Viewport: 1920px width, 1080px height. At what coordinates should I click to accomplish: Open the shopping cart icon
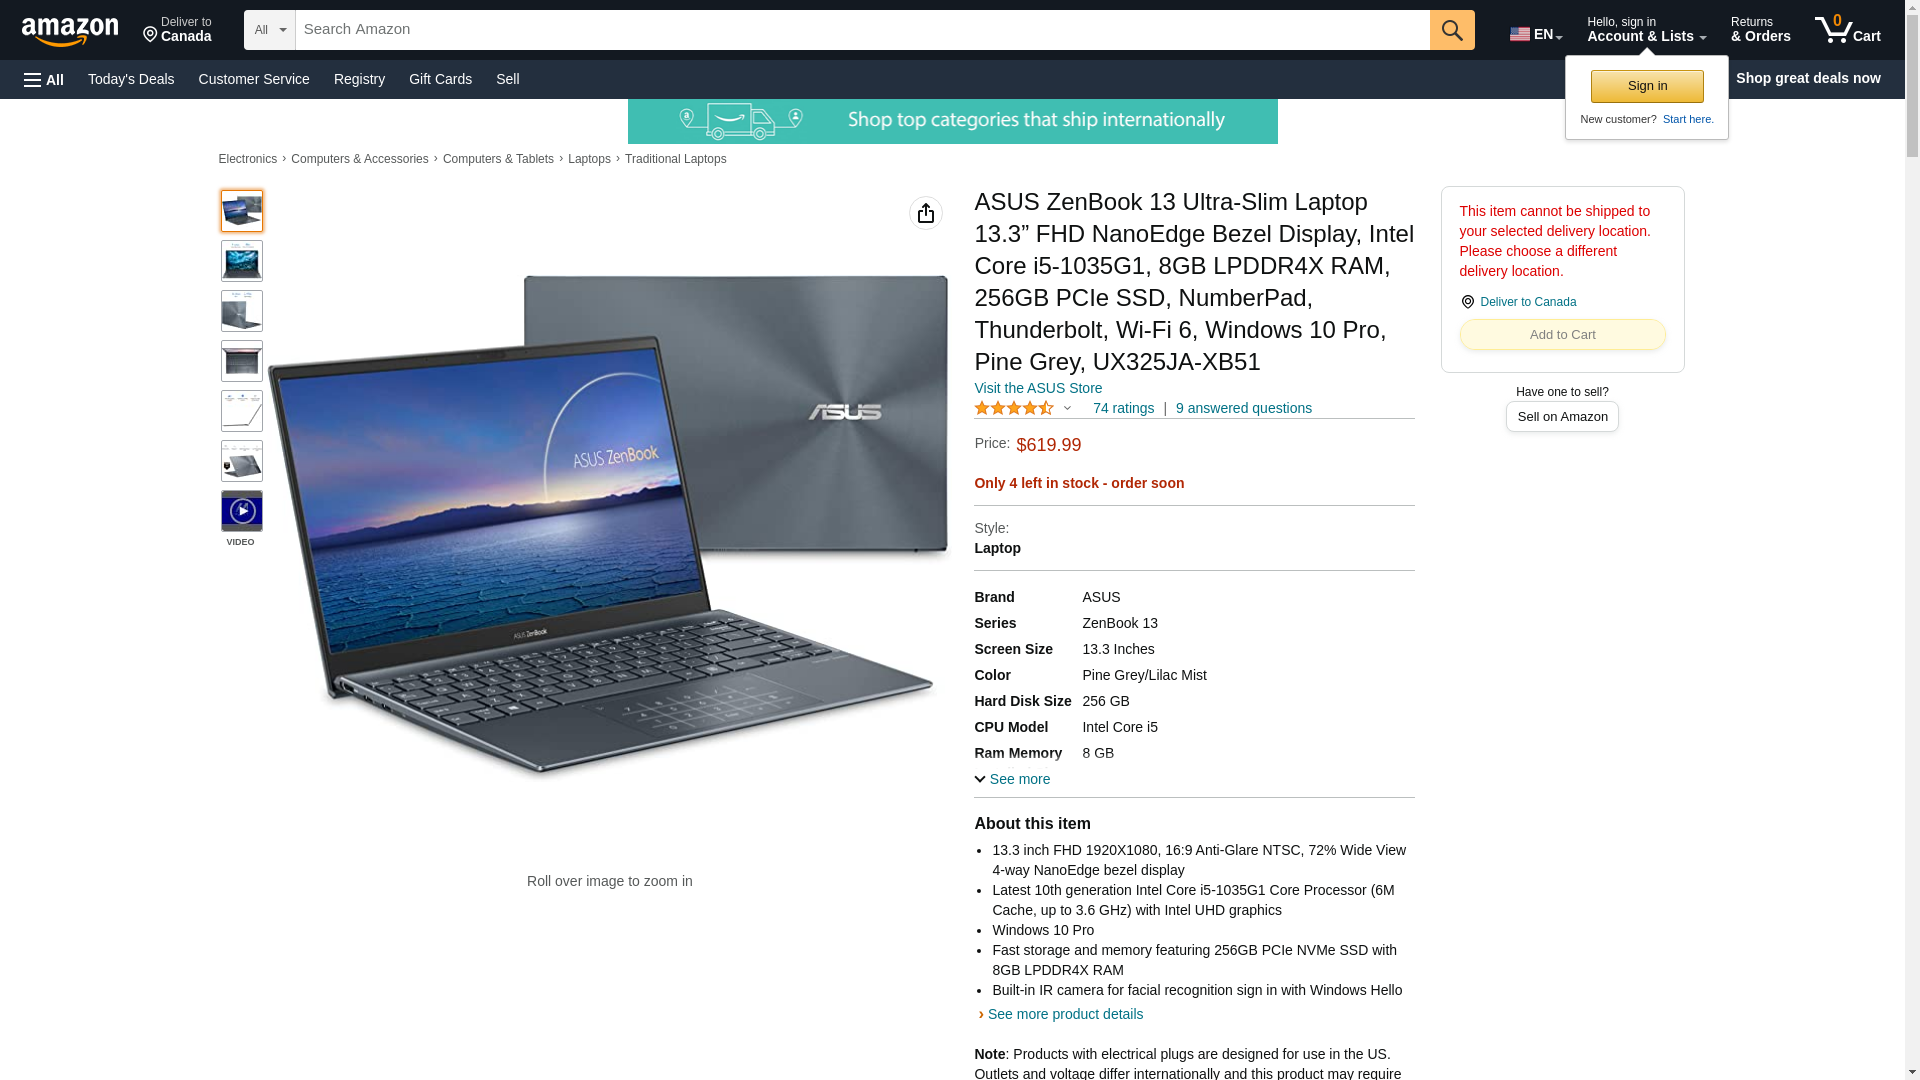click(x=1848, y=30)
